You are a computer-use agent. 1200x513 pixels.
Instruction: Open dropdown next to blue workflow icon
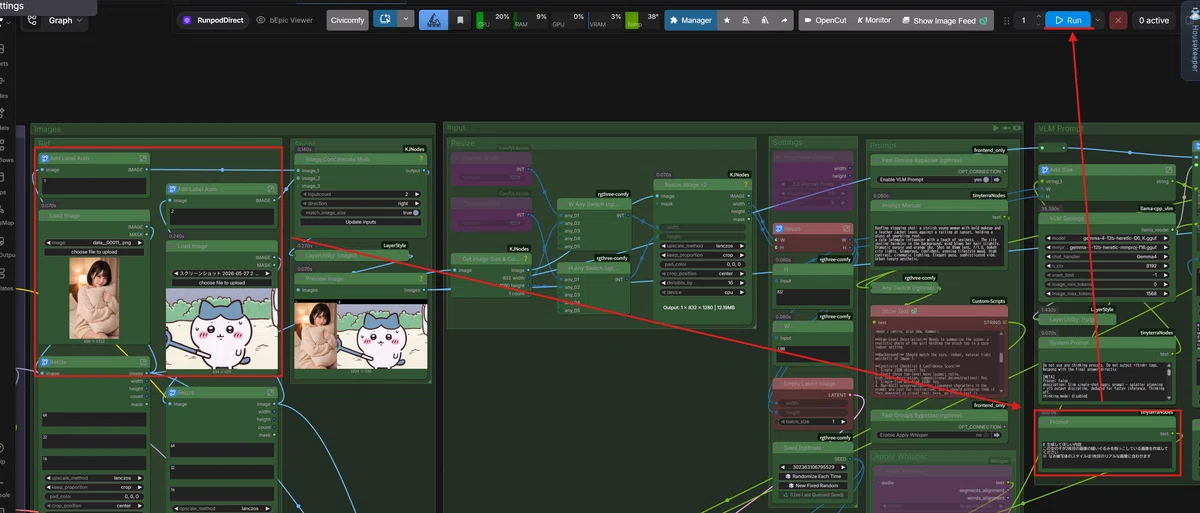pyautogui.click(x=405, y=19)
